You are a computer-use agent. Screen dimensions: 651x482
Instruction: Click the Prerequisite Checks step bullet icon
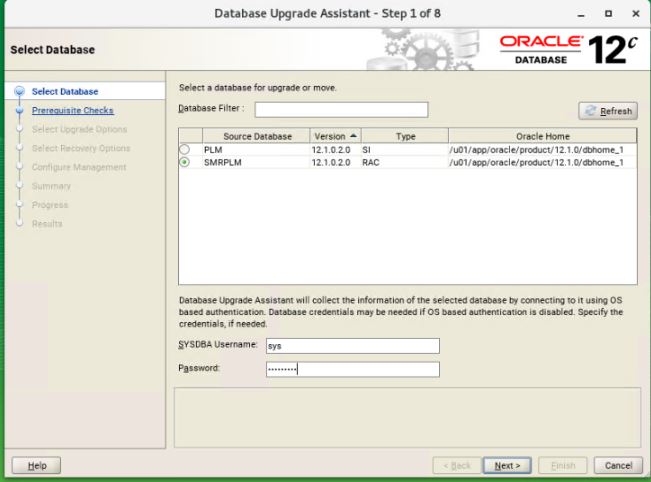tap(19, 110)
